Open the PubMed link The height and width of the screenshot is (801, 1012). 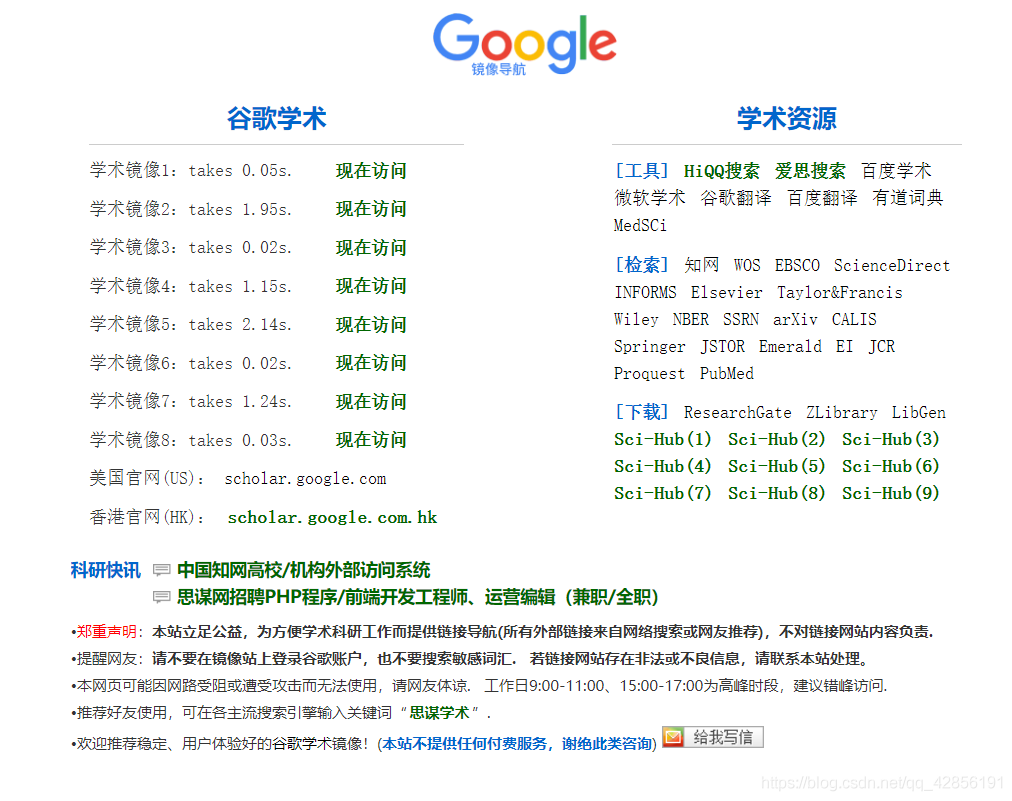click(727, 374)
